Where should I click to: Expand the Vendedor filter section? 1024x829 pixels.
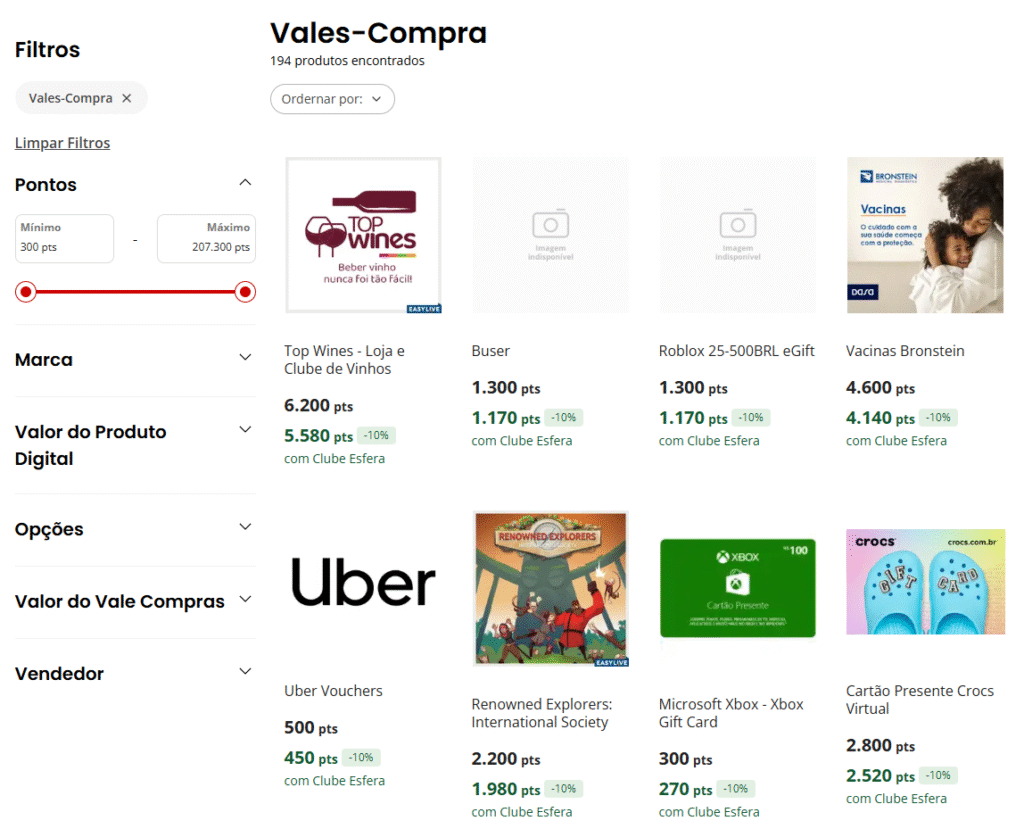[245, 672]
